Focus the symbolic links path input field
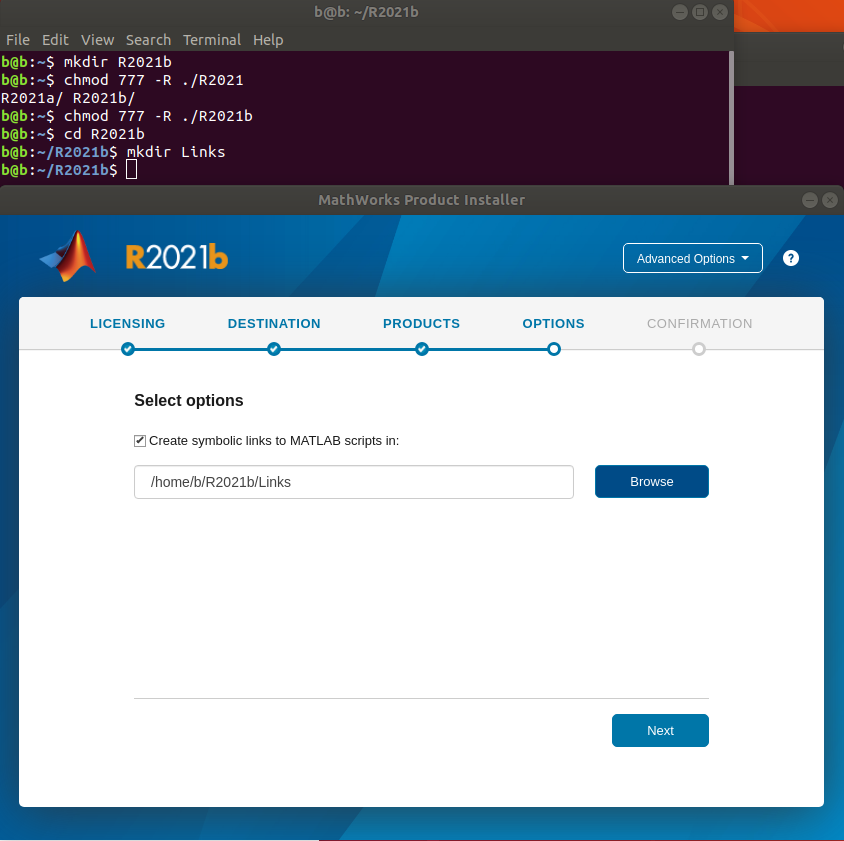Image resolution: width=844 pixels, height=841 pixels. 354,482
